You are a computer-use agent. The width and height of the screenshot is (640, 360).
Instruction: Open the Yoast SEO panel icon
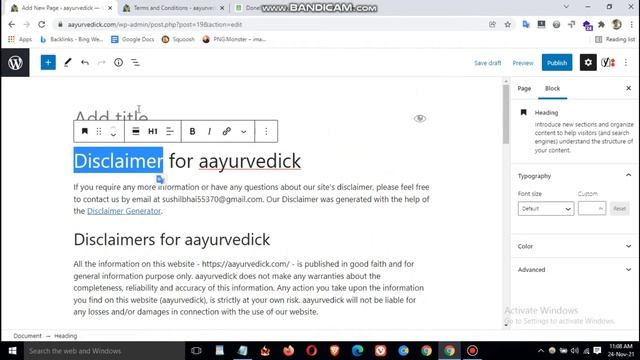pyautogui.click(x=608, y=62)
